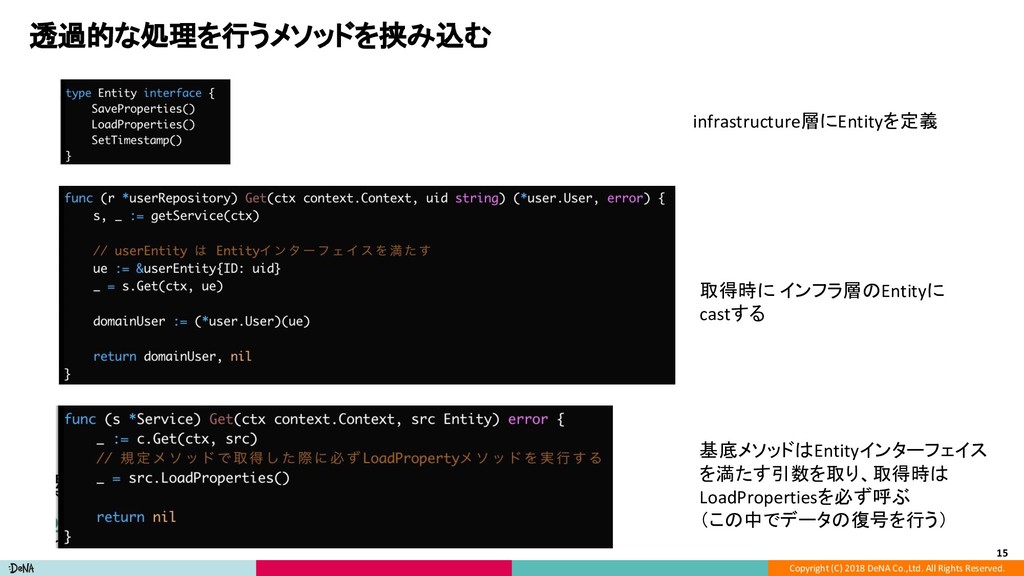Image resolution: width=1024 pixels, height=576 pixels.
Task: Click the note 'infrastructure層にEntityを定義'
Action: pyautogui.click(x=814, y=121)
